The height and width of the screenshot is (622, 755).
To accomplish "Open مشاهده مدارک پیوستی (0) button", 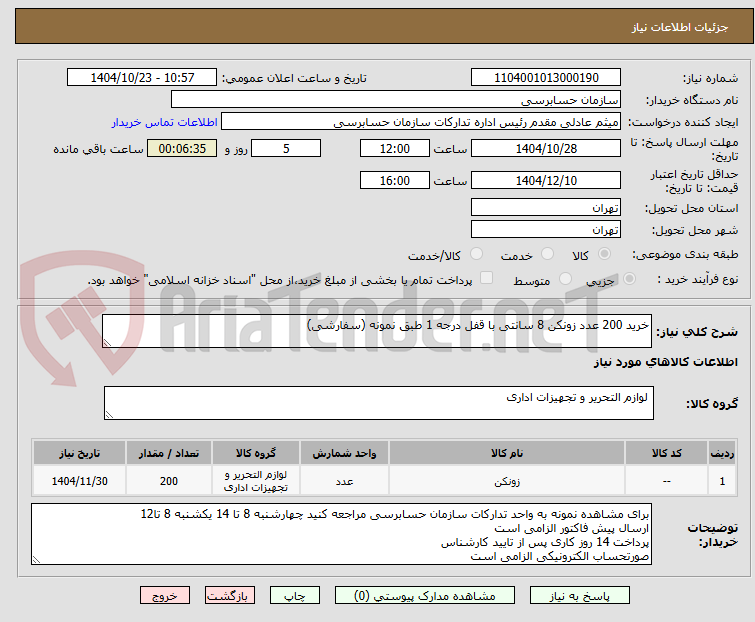I will tap(425, 596).
